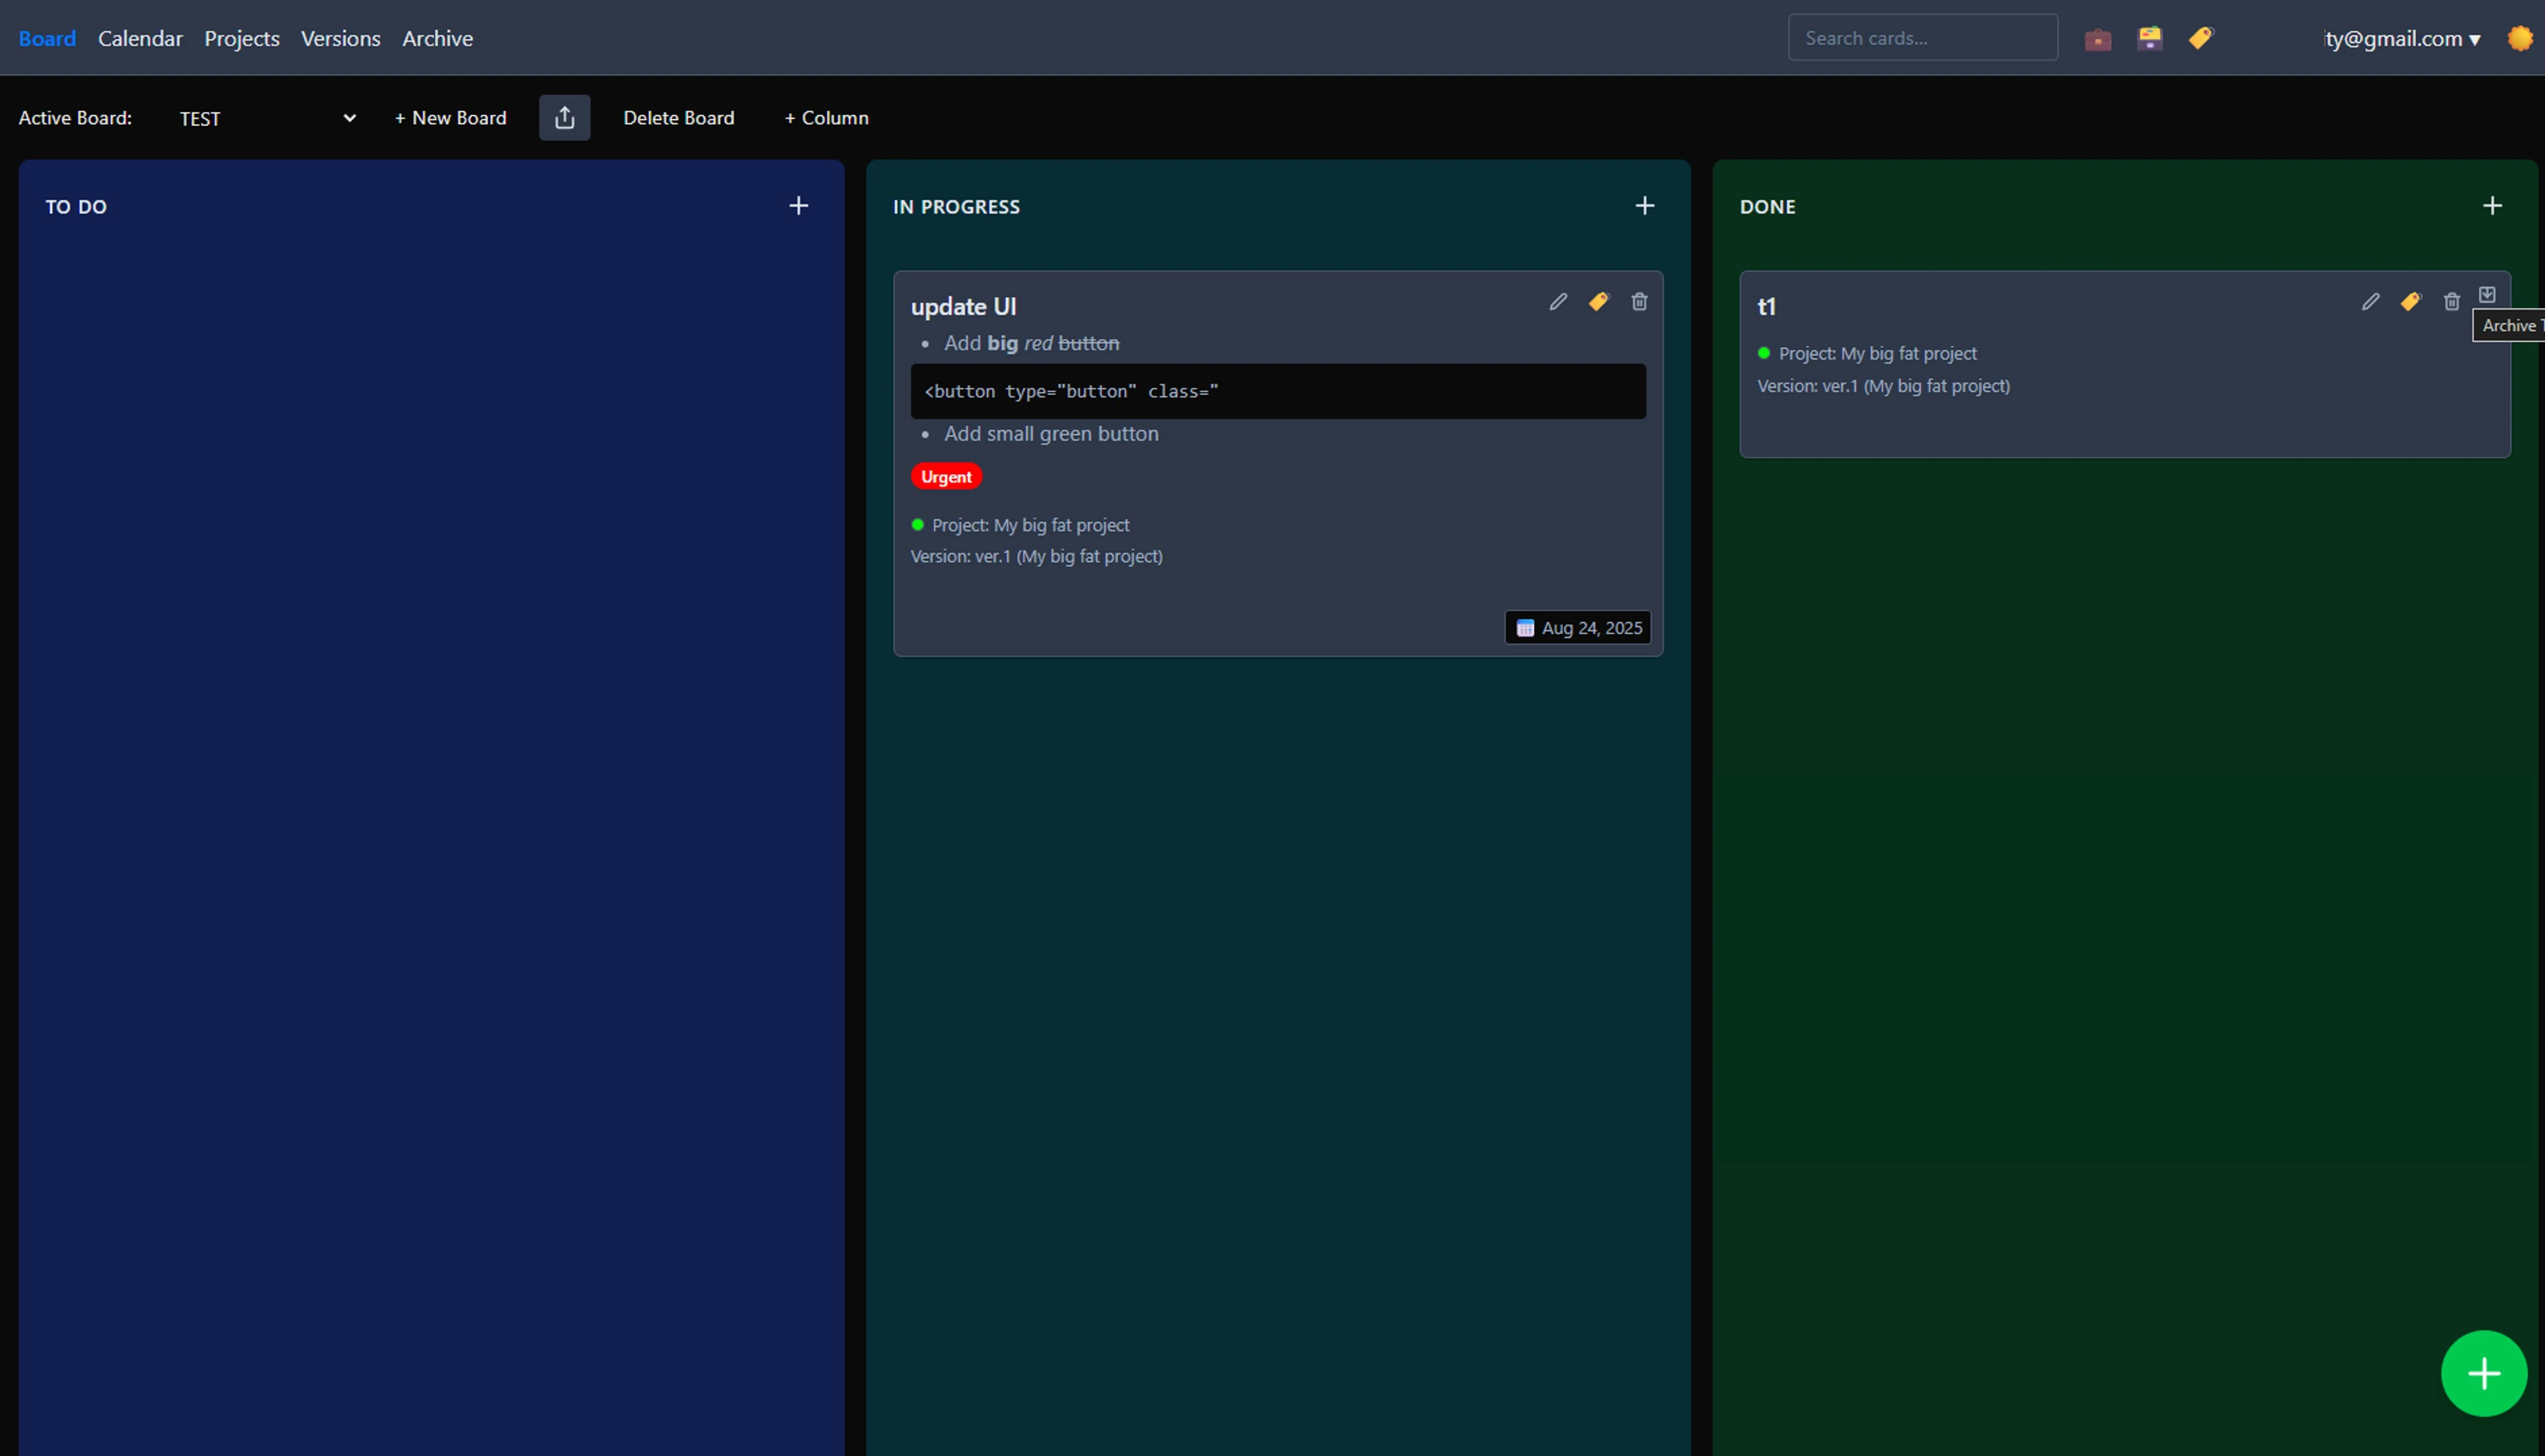Open the Tags label icon in the header

coord(2202,38)
